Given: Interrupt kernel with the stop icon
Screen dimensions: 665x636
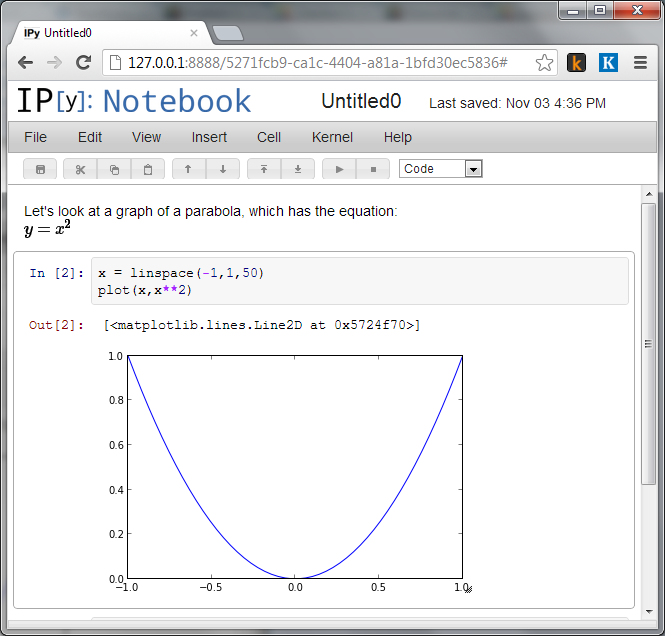Looking at the screenshot, I should 373,169.
